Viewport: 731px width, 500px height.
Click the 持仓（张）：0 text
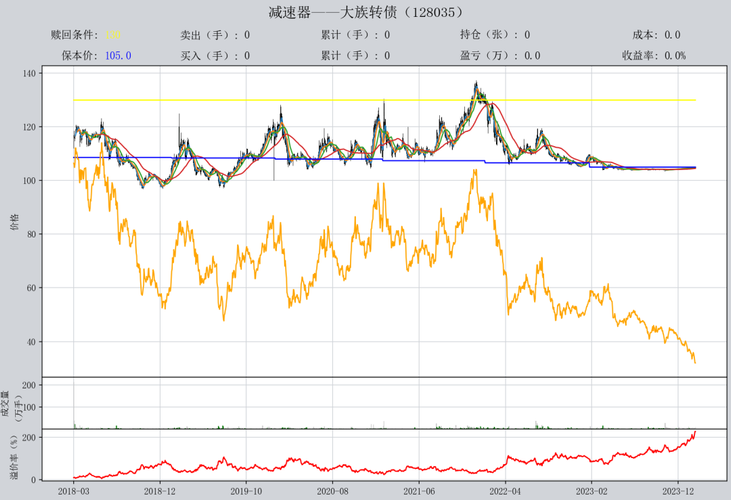tap(495, 35)
